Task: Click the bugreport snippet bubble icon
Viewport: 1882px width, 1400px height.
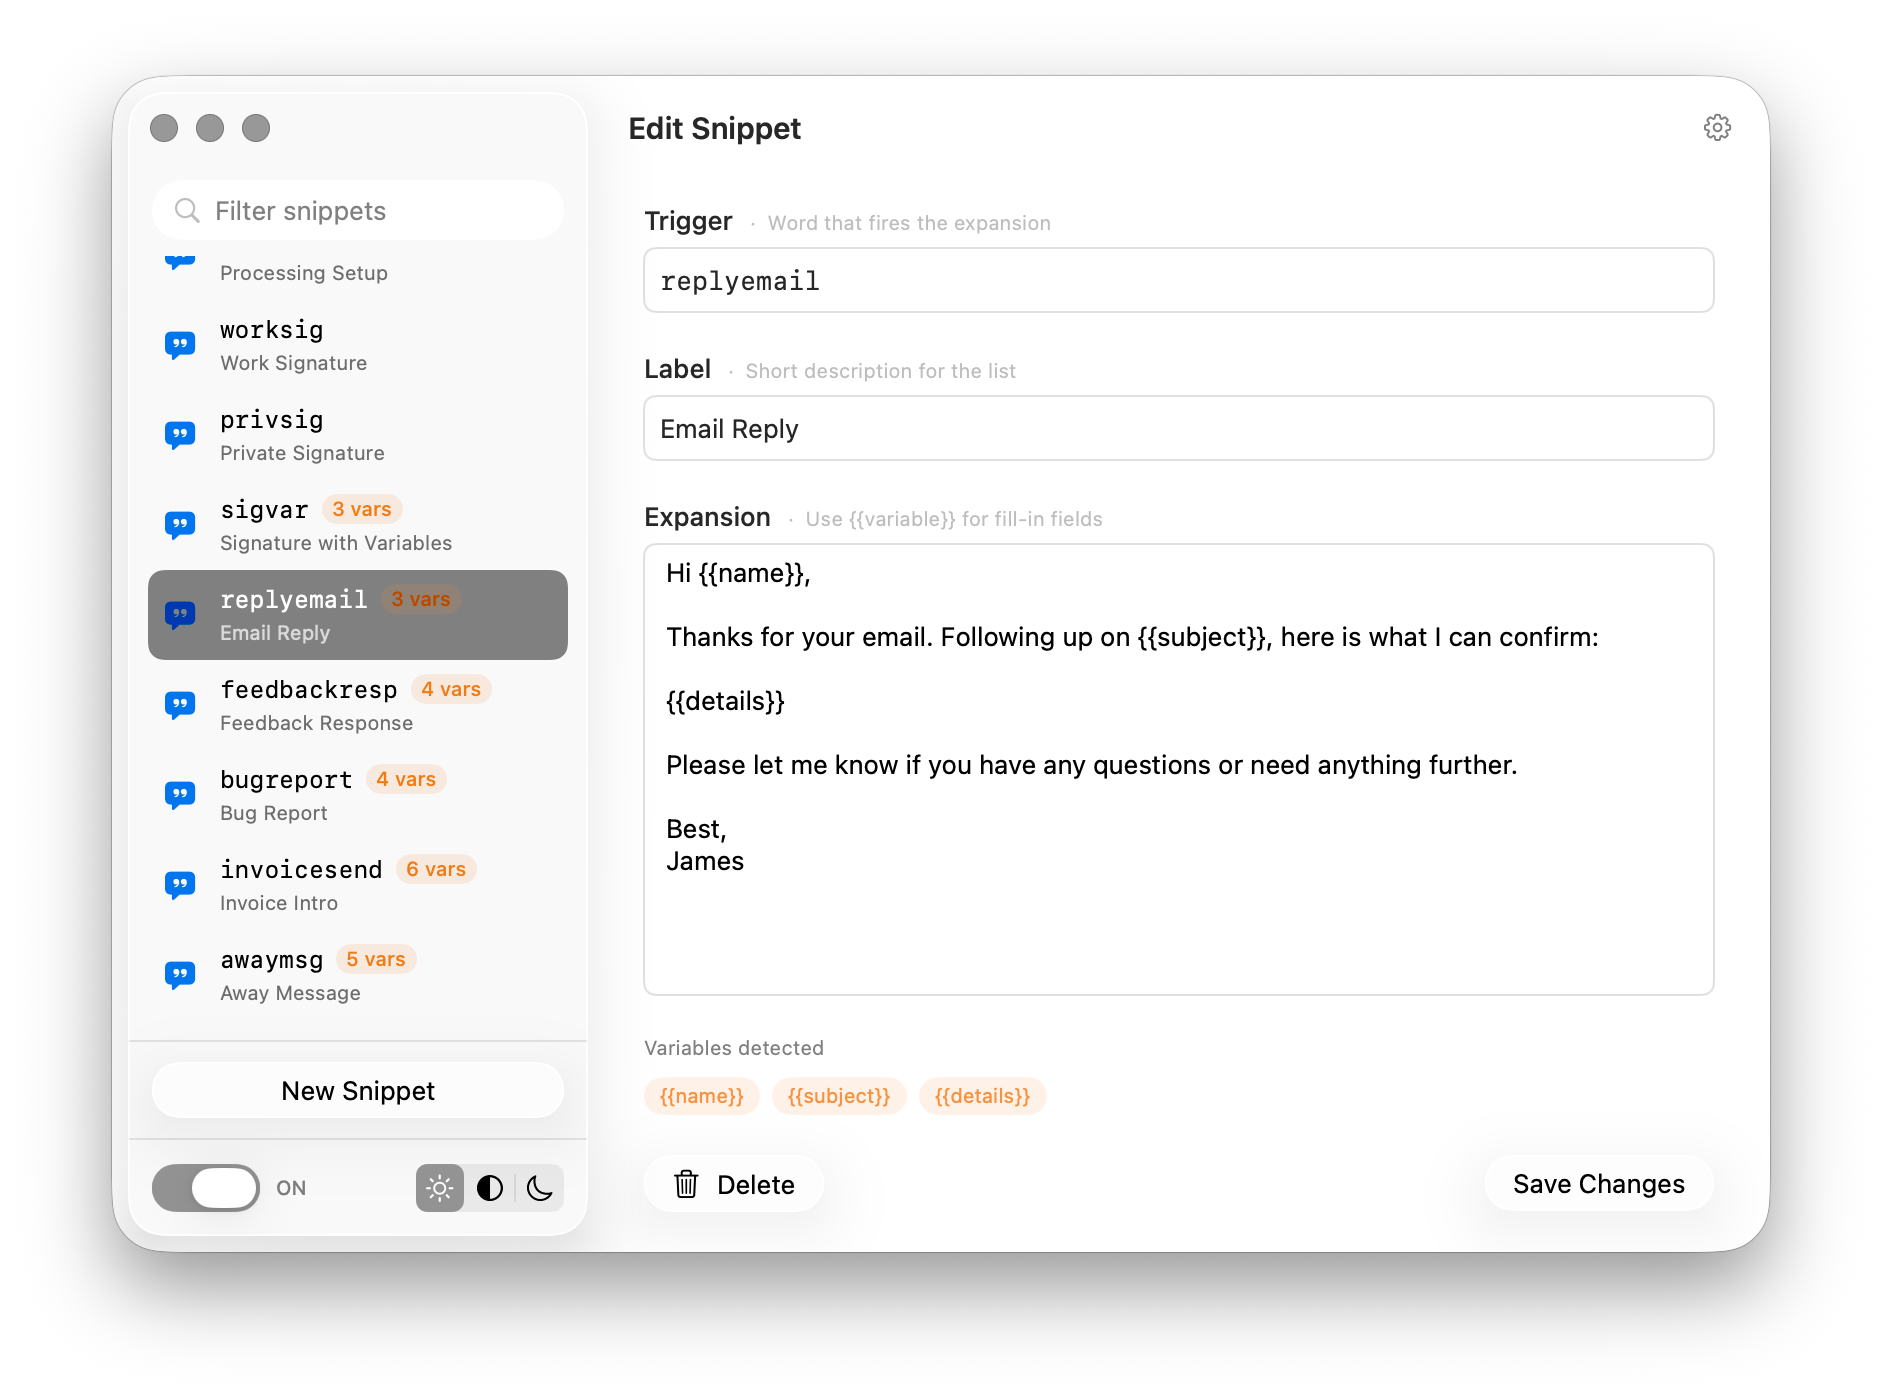Action: point(180,794)
